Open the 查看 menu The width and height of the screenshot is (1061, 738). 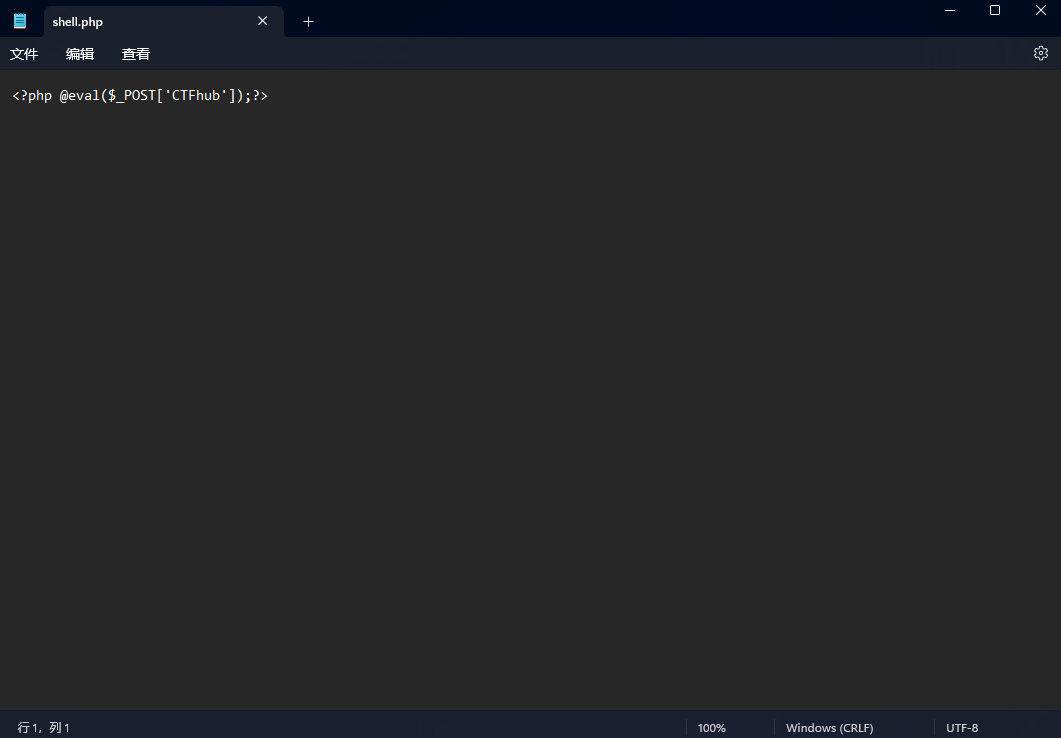[x=135, y=54]
